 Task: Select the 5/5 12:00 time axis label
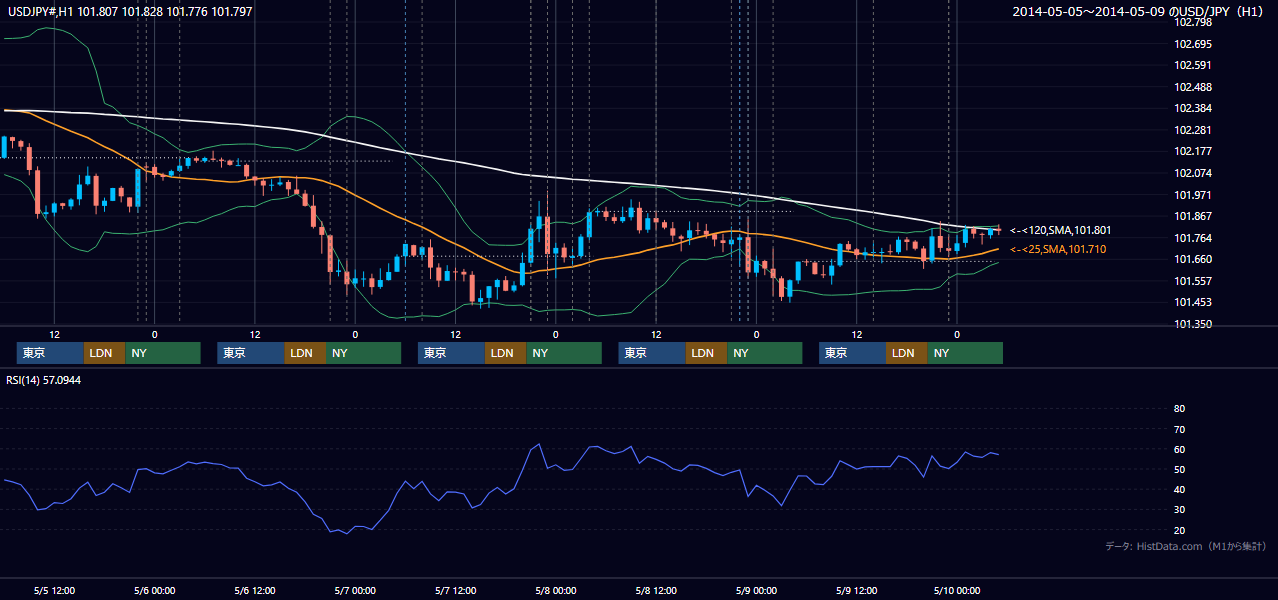(x=54, y=590)
